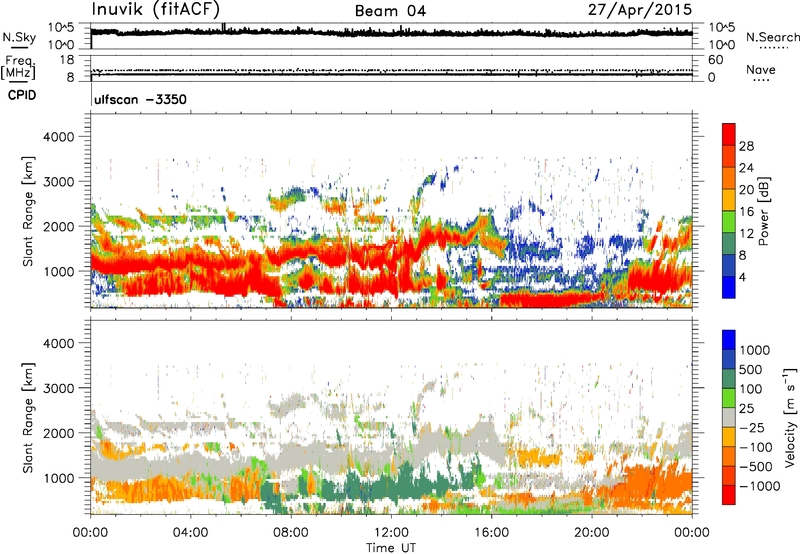Click the blue top of velocity colorbar
800x554 pixels.
pyautogui.click(x=729, y=340)
